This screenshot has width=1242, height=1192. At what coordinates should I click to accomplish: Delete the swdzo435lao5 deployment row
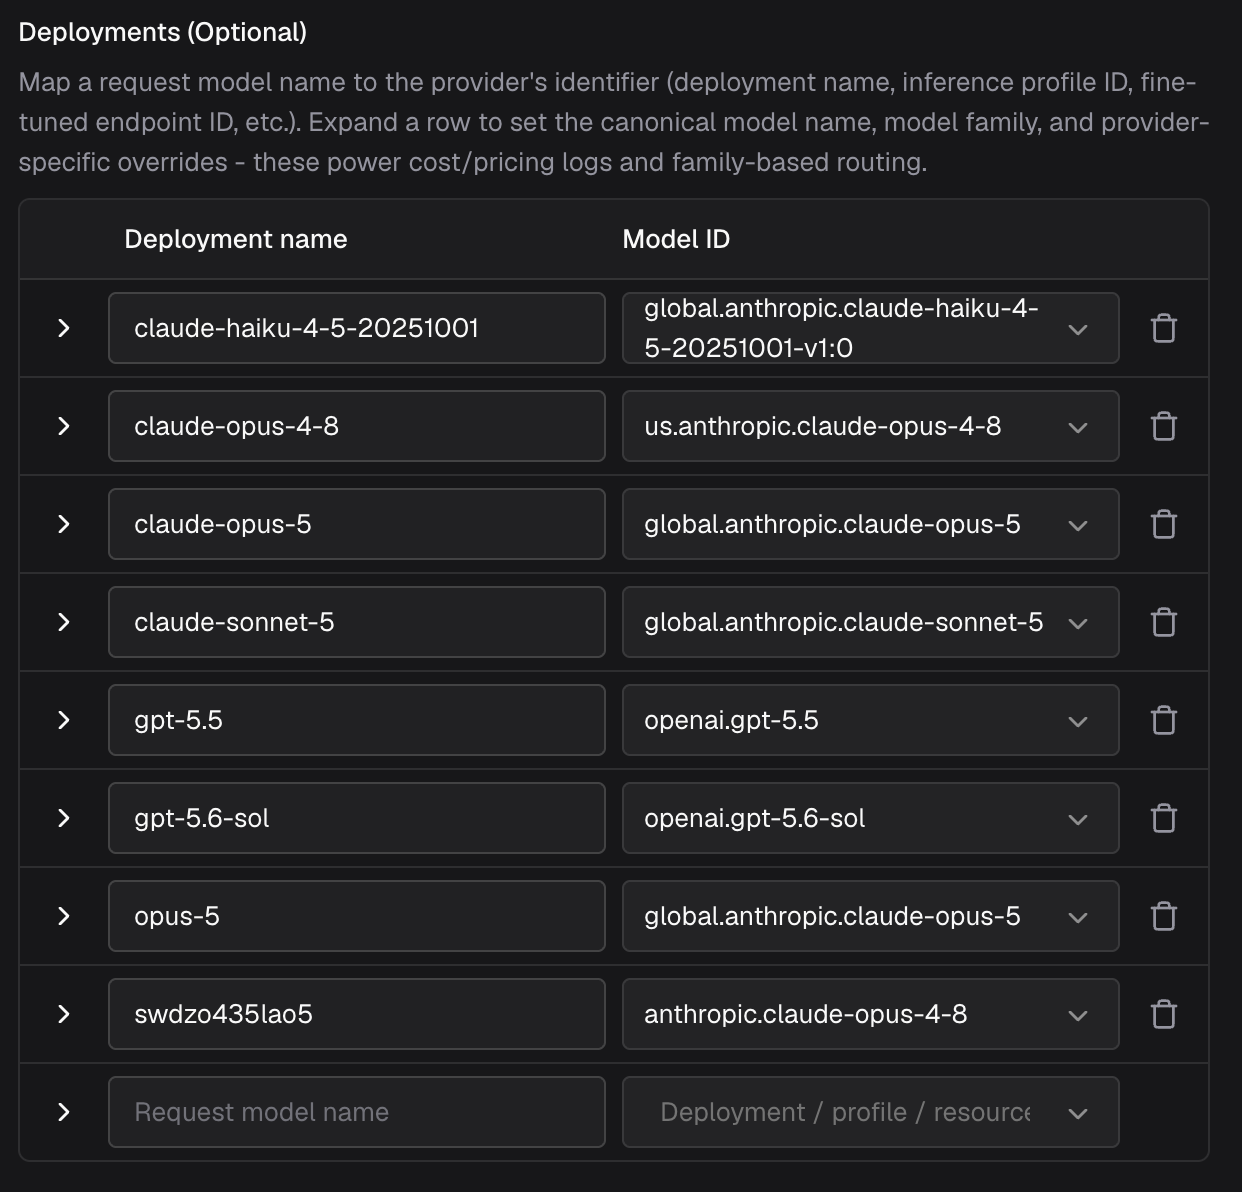1164,1014
